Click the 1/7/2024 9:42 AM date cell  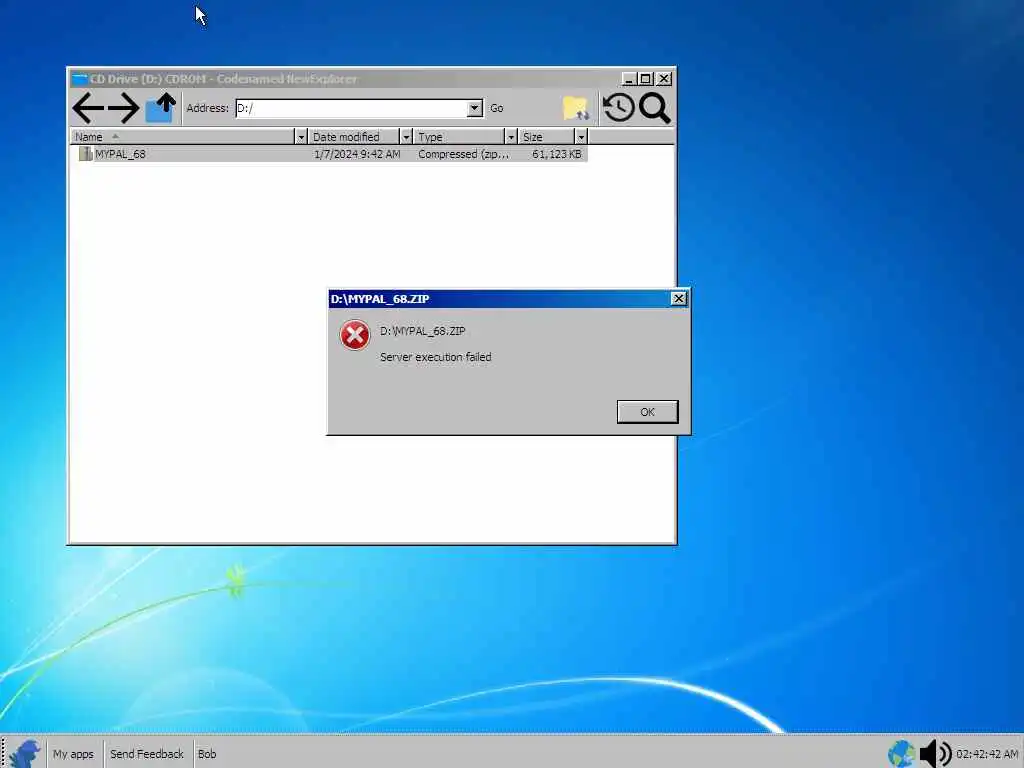(357, 154)
